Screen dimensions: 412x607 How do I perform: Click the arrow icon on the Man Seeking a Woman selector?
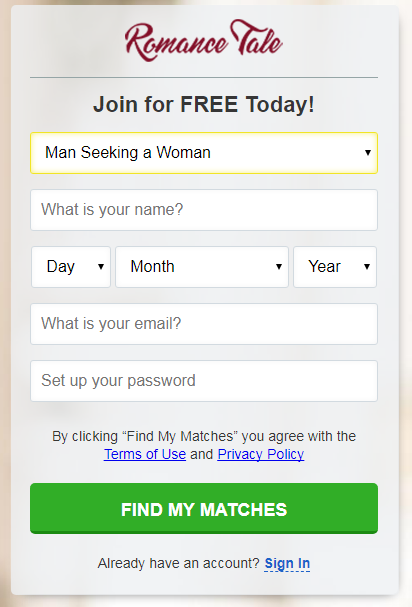click(x=368, y=153)
